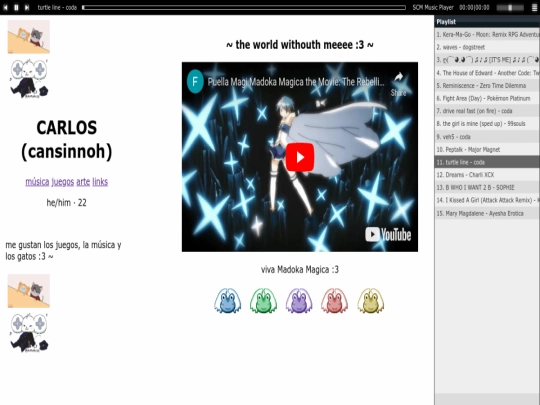Play track 9 veh5 - coda
Viewport: 540px width, 405px height.
click(x=487, y=137)
